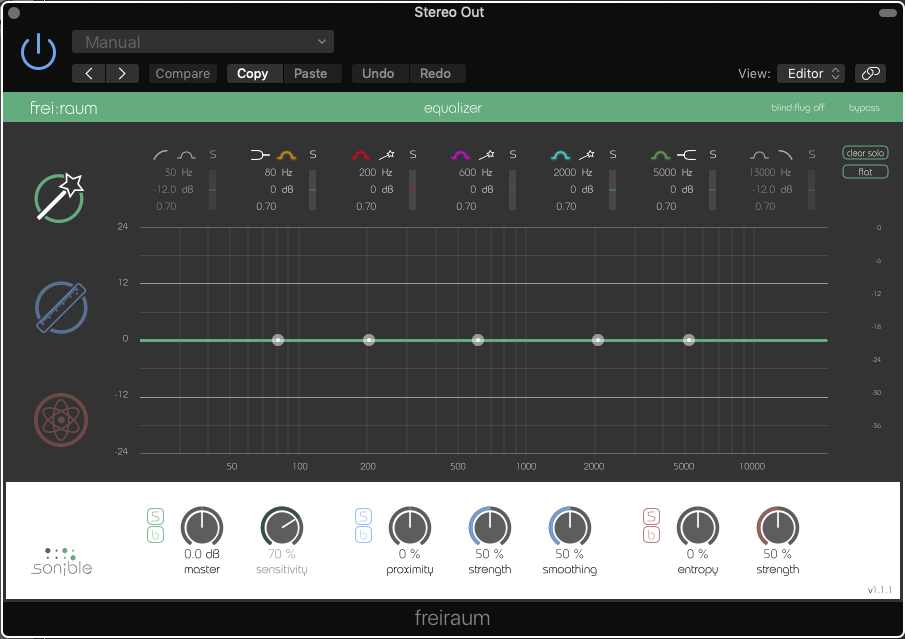
Task: Select high-shelf shape on 5000 Hz band
Action: tap(687, 154)
